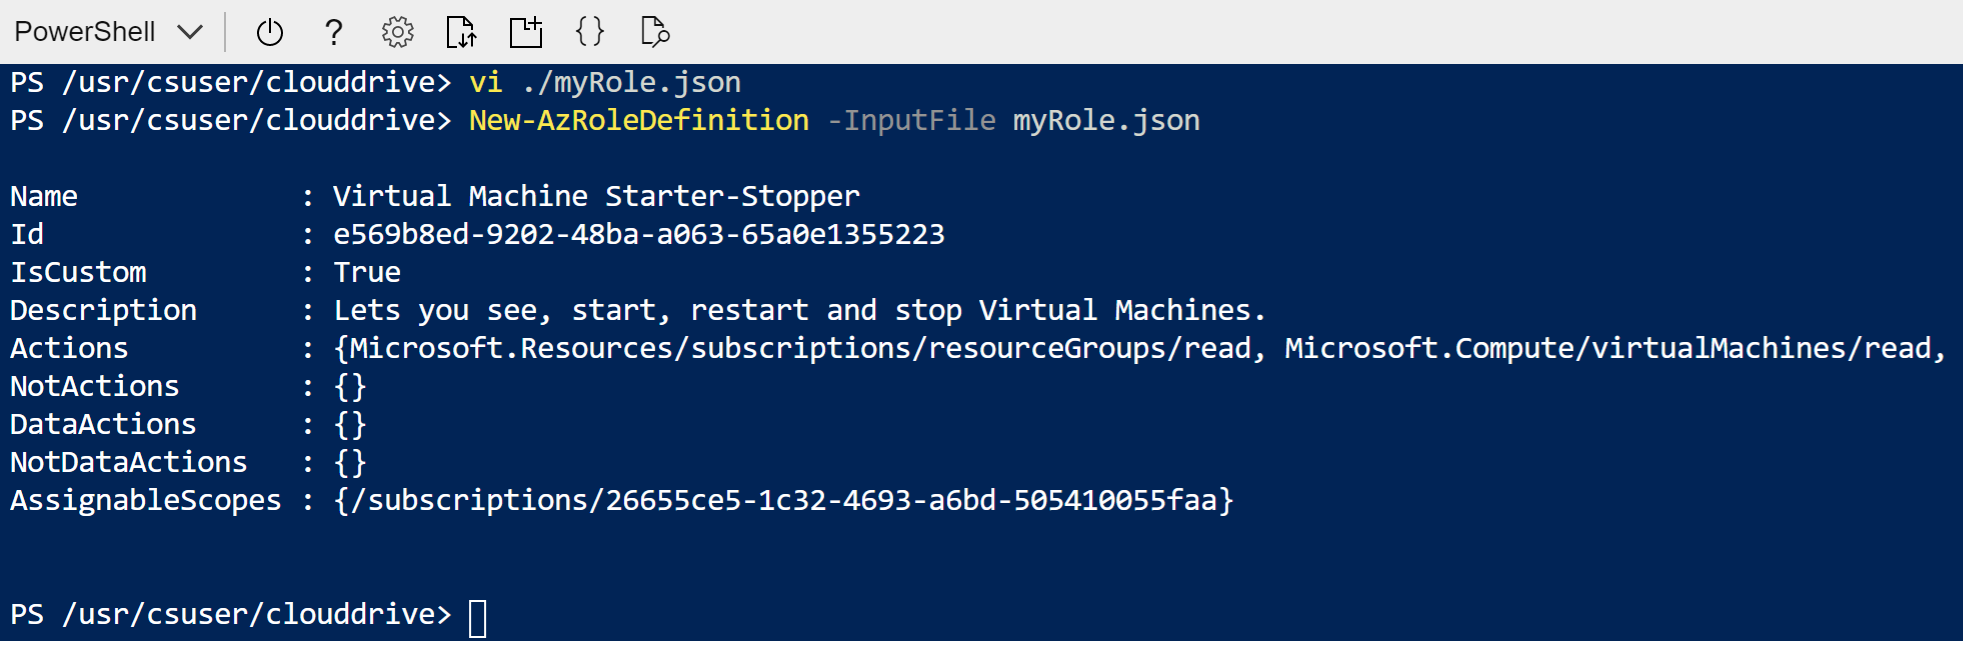Click the subscription path in AssignableScopes
This screenshot has width=1963, height=649.
784,500
